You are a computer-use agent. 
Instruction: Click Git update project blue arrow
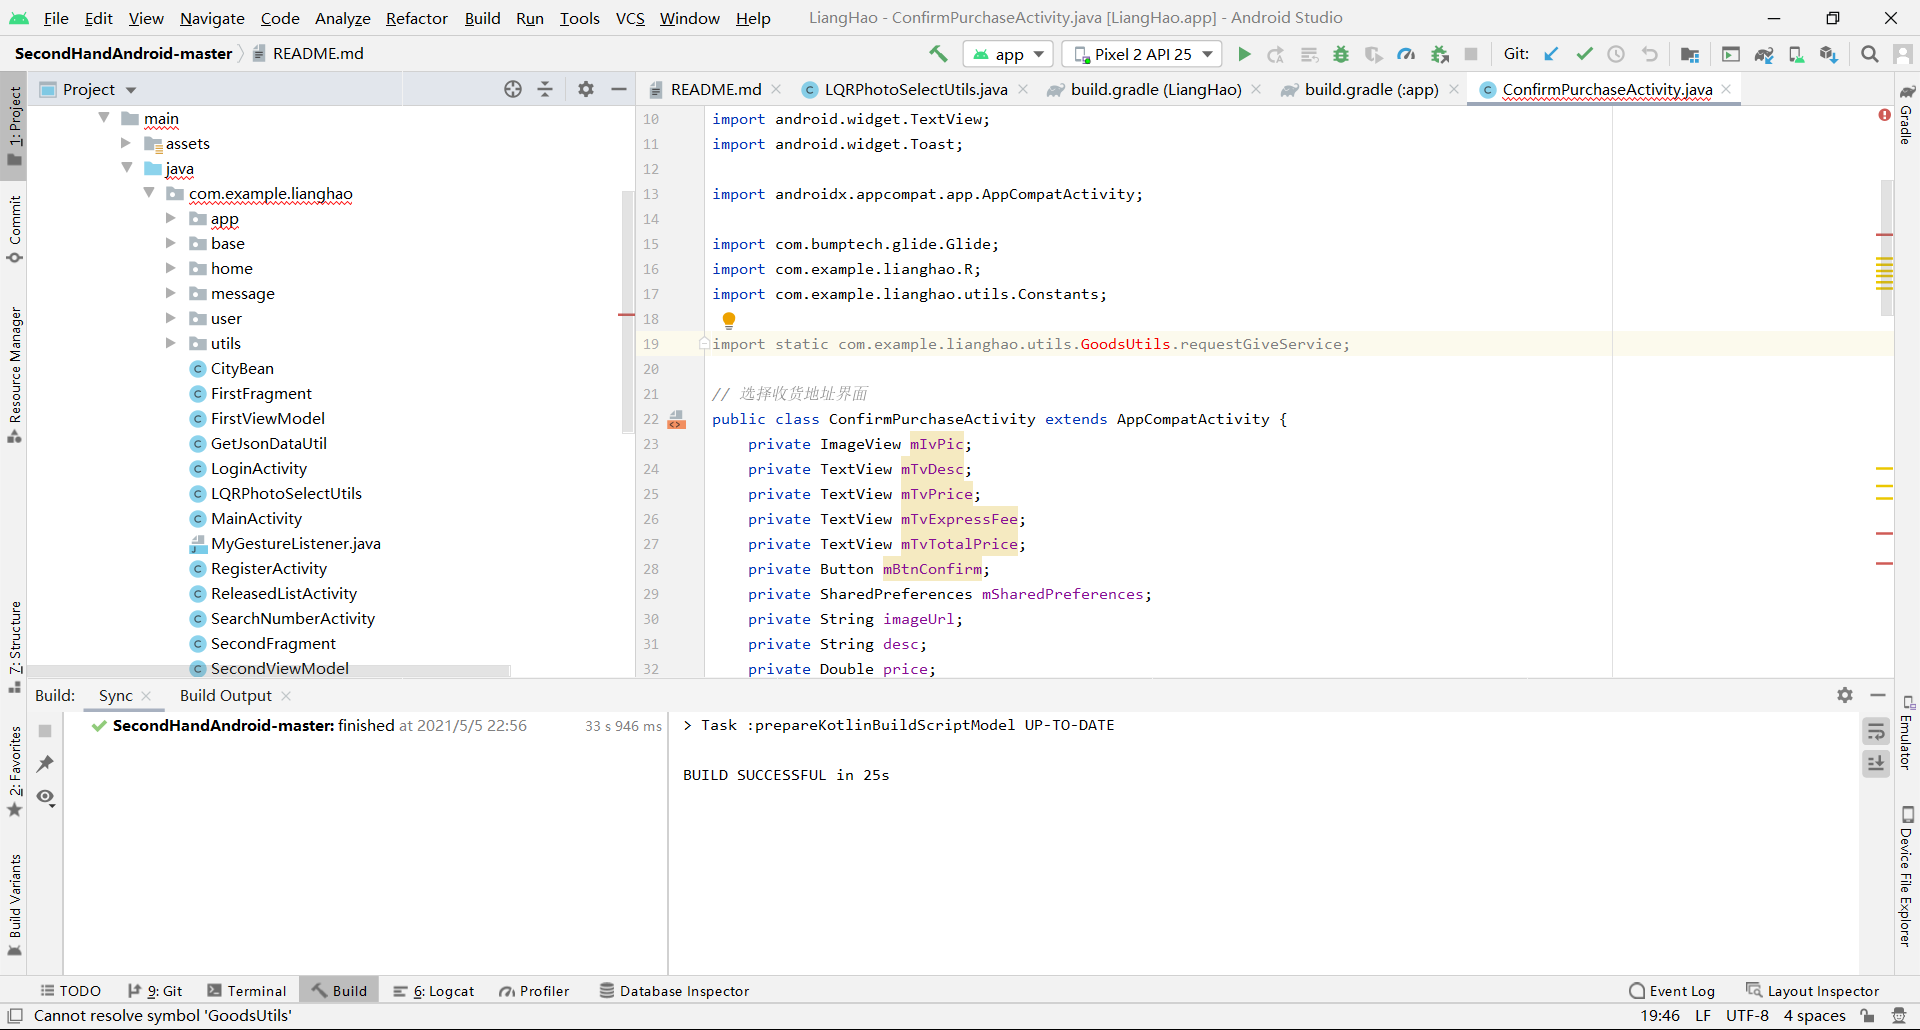1551,54
